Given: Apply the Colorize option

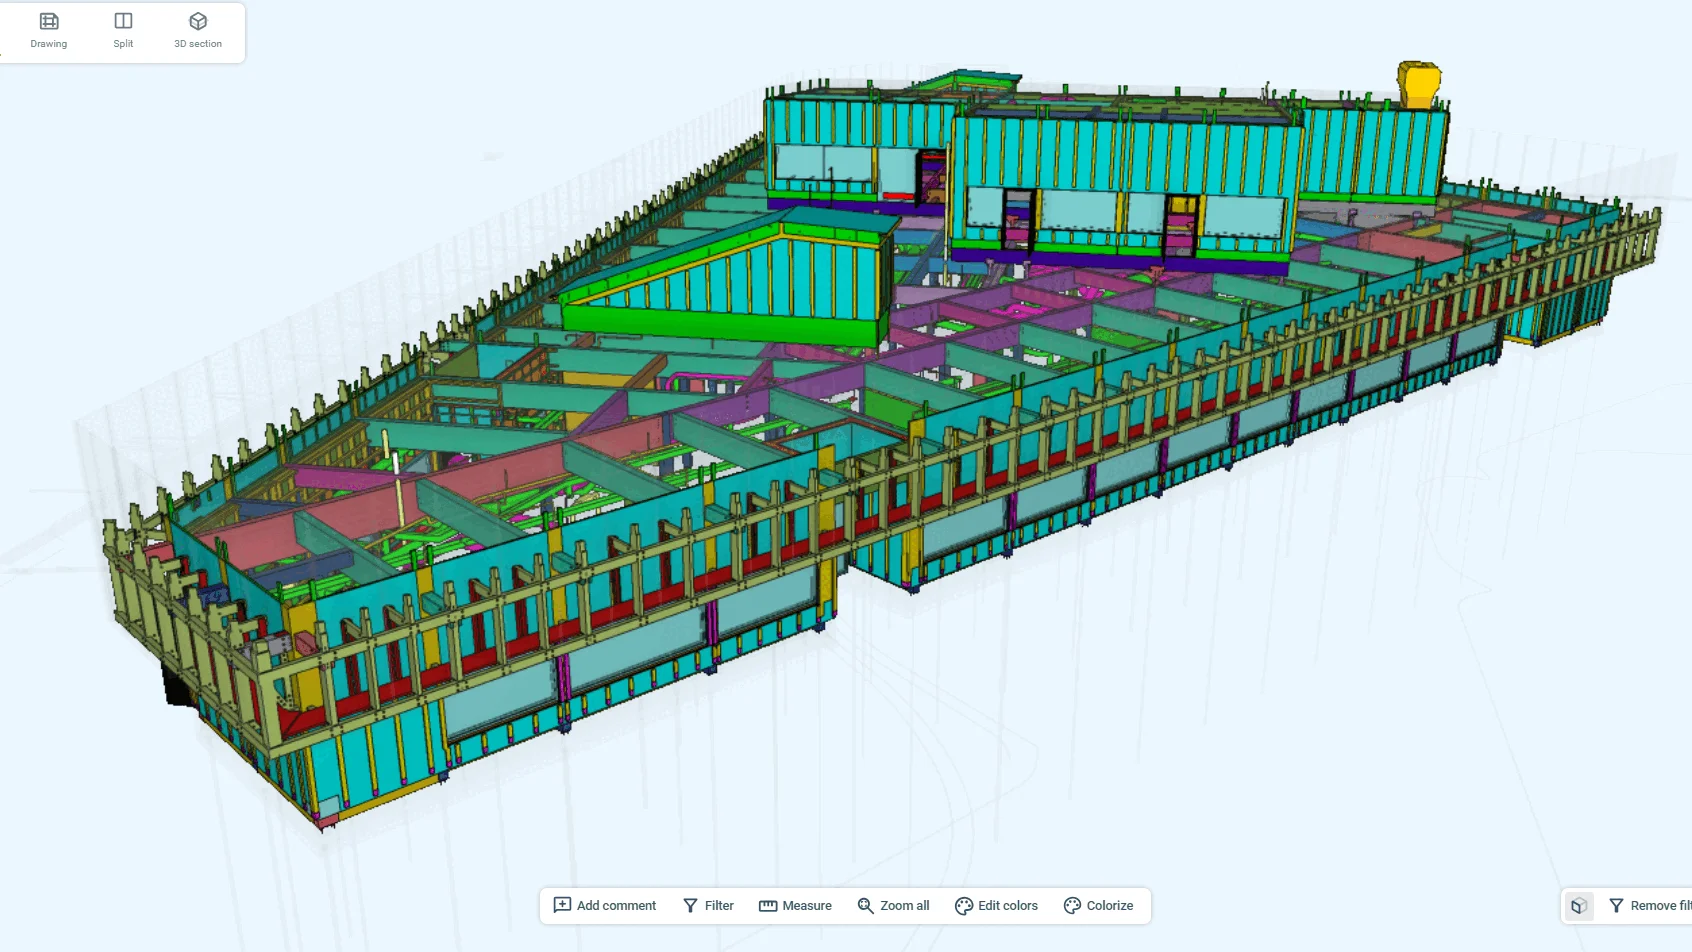Looking at the screenshot, I should [x=1098, y=905].
